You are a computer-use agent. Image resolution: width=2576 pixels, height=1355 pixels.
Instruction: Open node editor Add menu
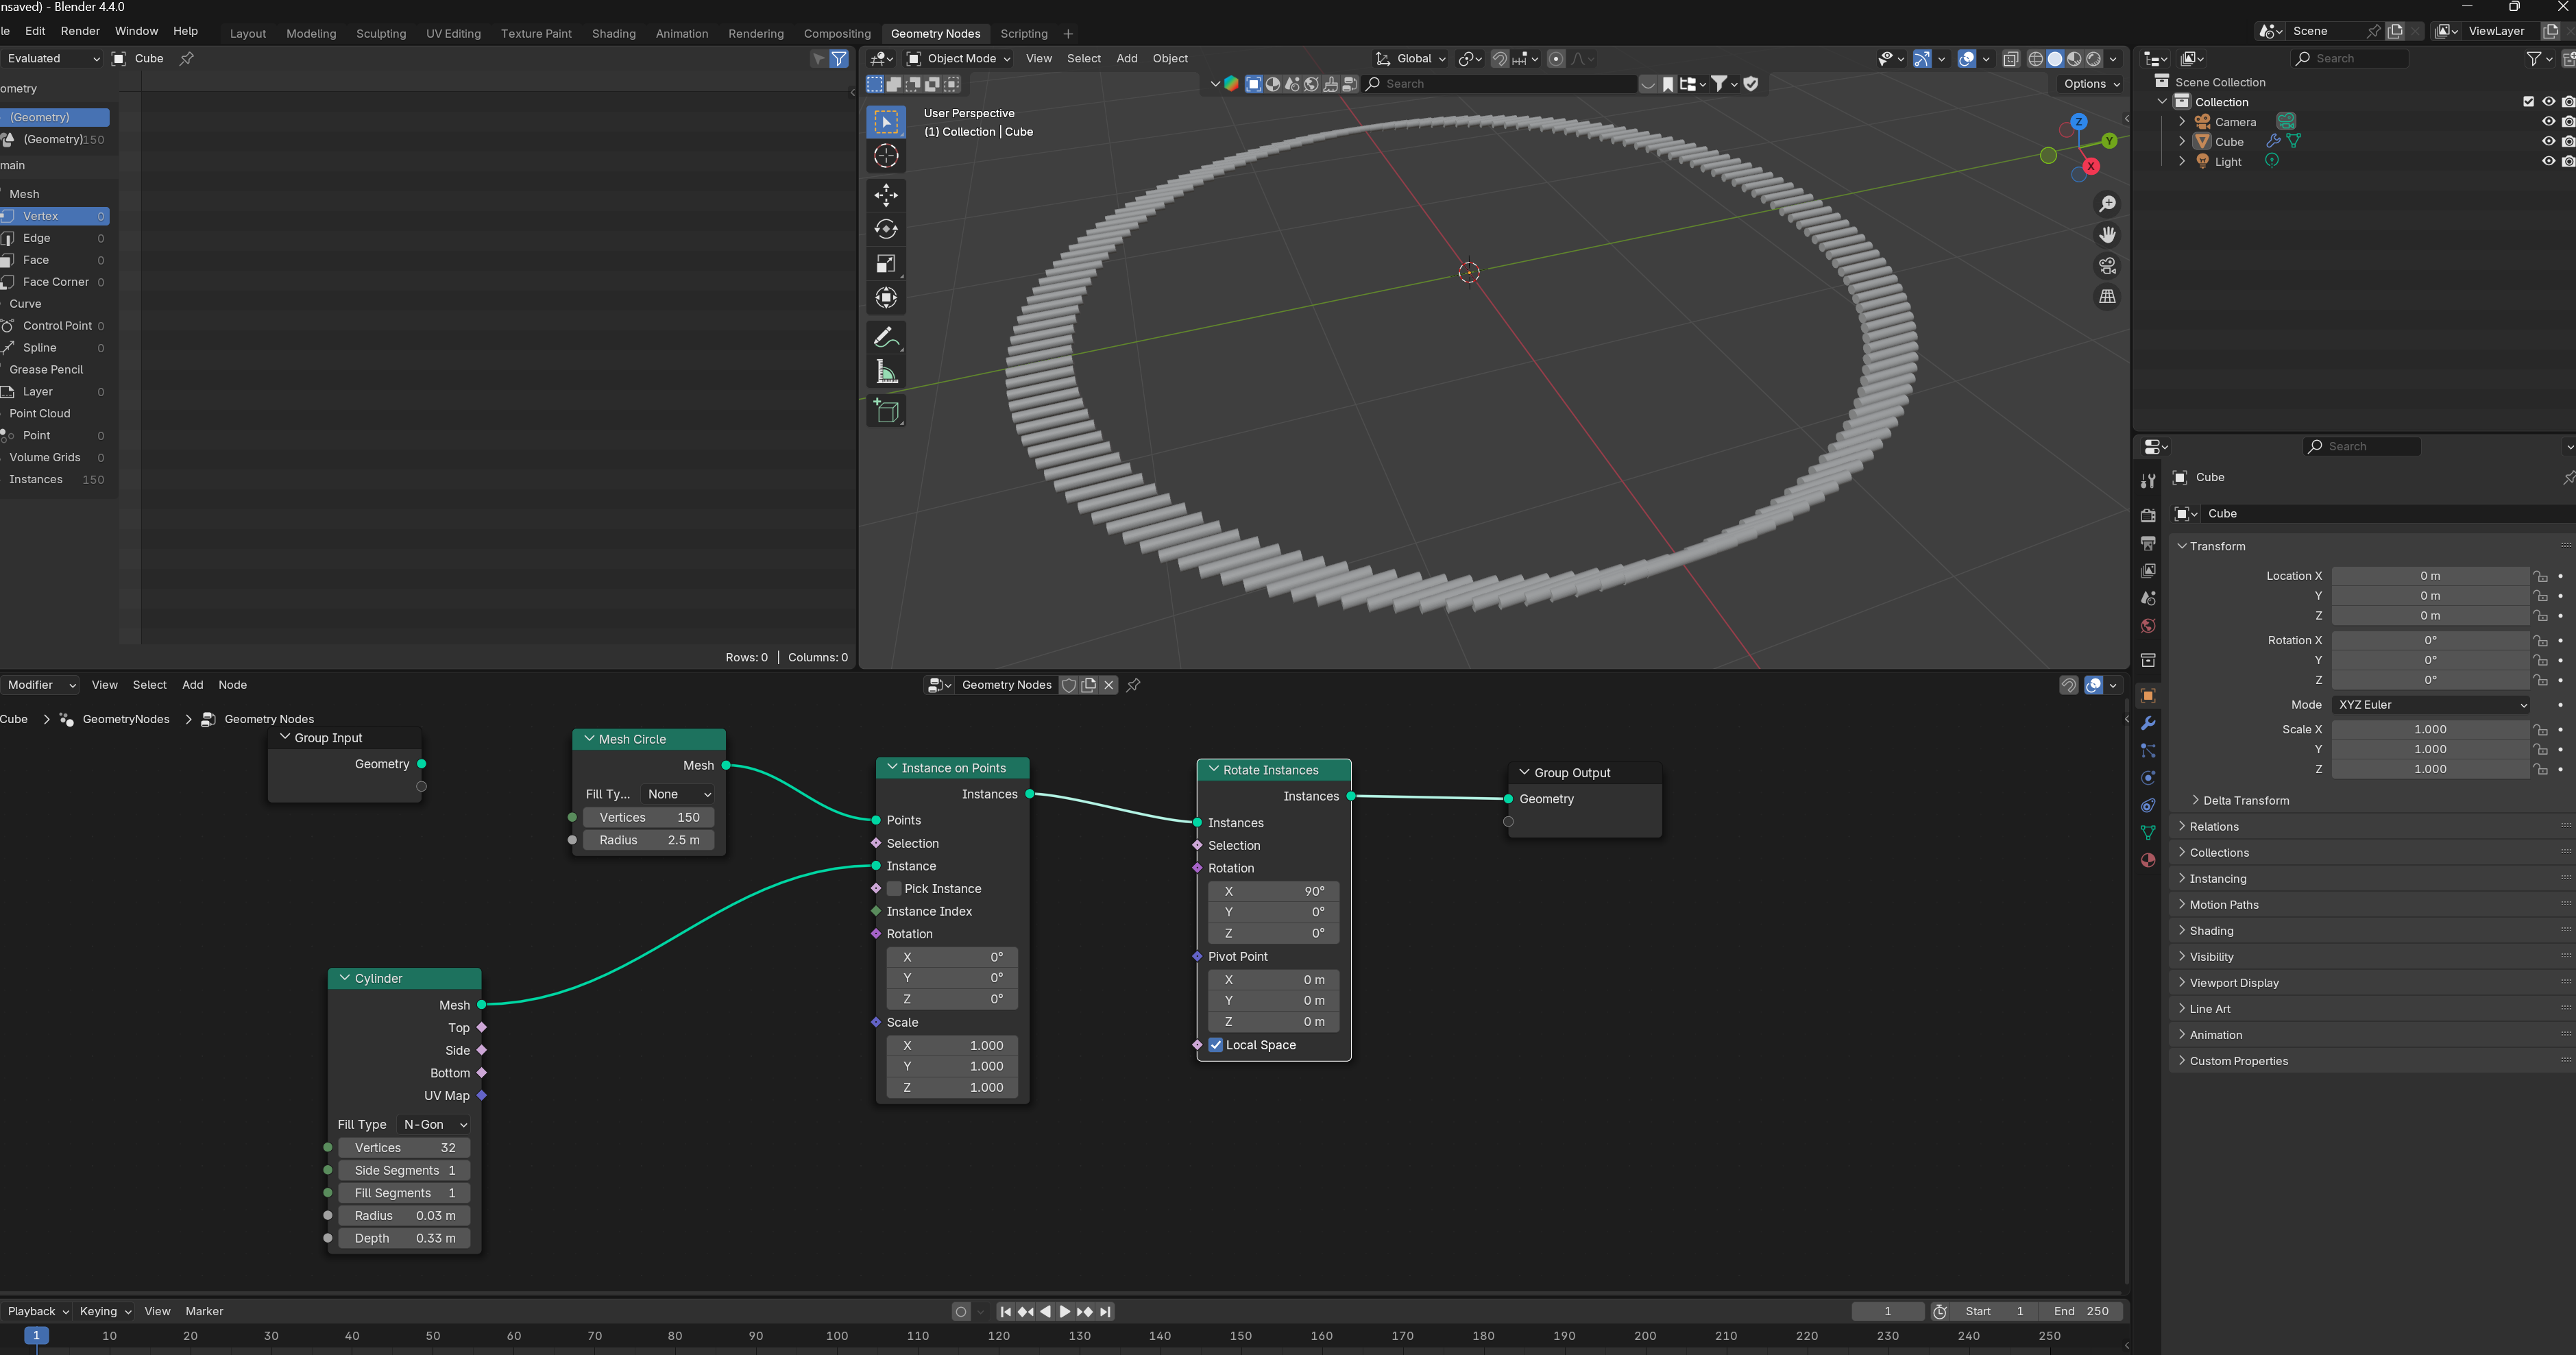tap(193, 685)
